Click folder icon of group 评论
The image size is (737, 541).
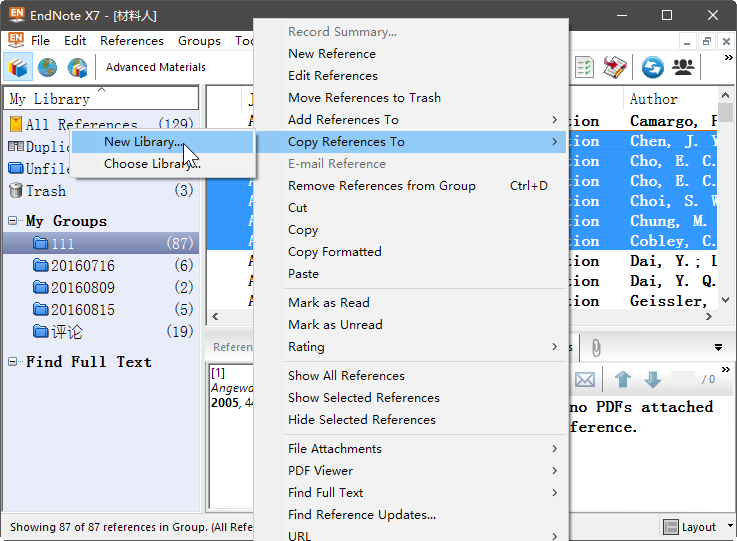coord(41,331)
